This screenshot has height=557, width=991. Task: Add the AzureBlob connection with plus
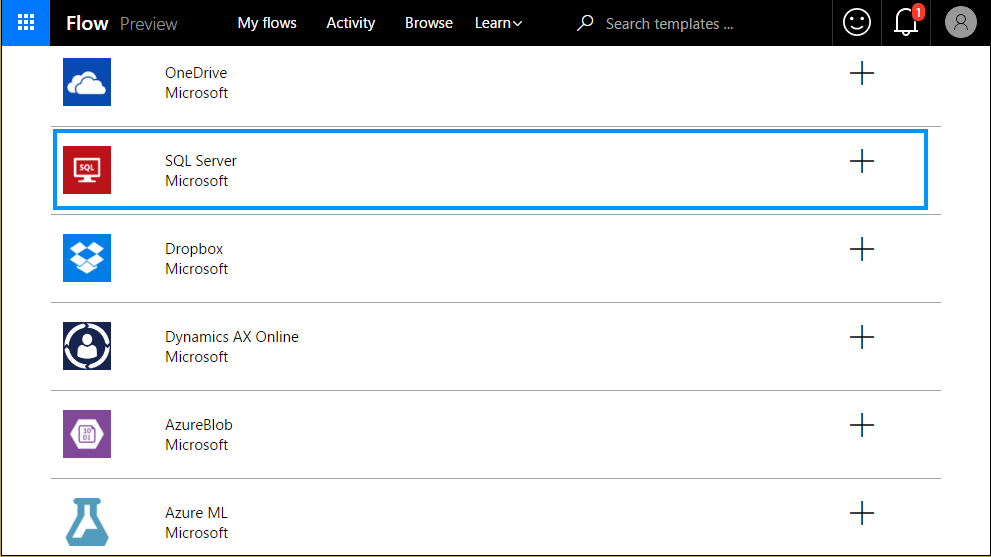coord(861,425)
